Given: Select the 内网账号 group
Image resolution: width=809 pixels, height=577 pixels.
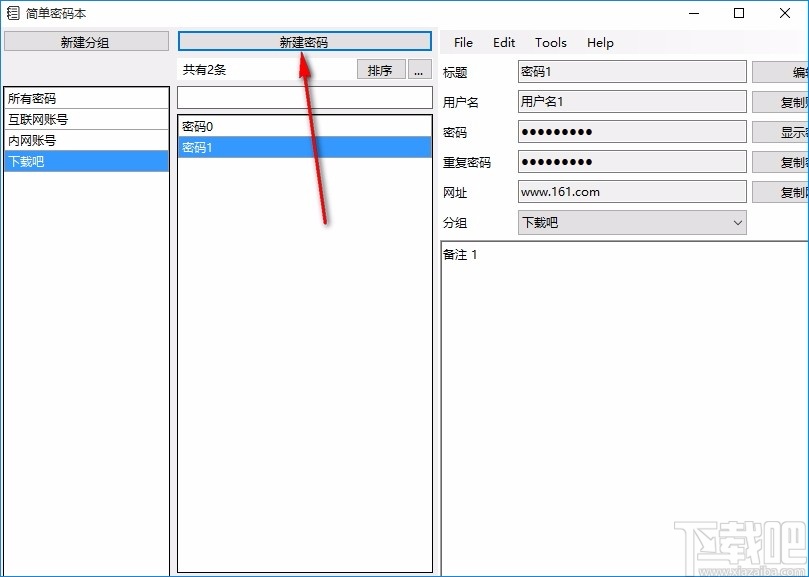Looking at the screenshot, I should pos(87,140).
